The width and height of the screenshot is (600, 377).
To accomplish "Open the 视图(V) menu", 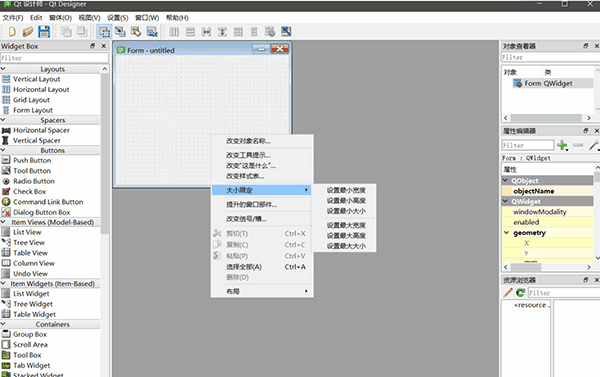I will pos(89,18).
